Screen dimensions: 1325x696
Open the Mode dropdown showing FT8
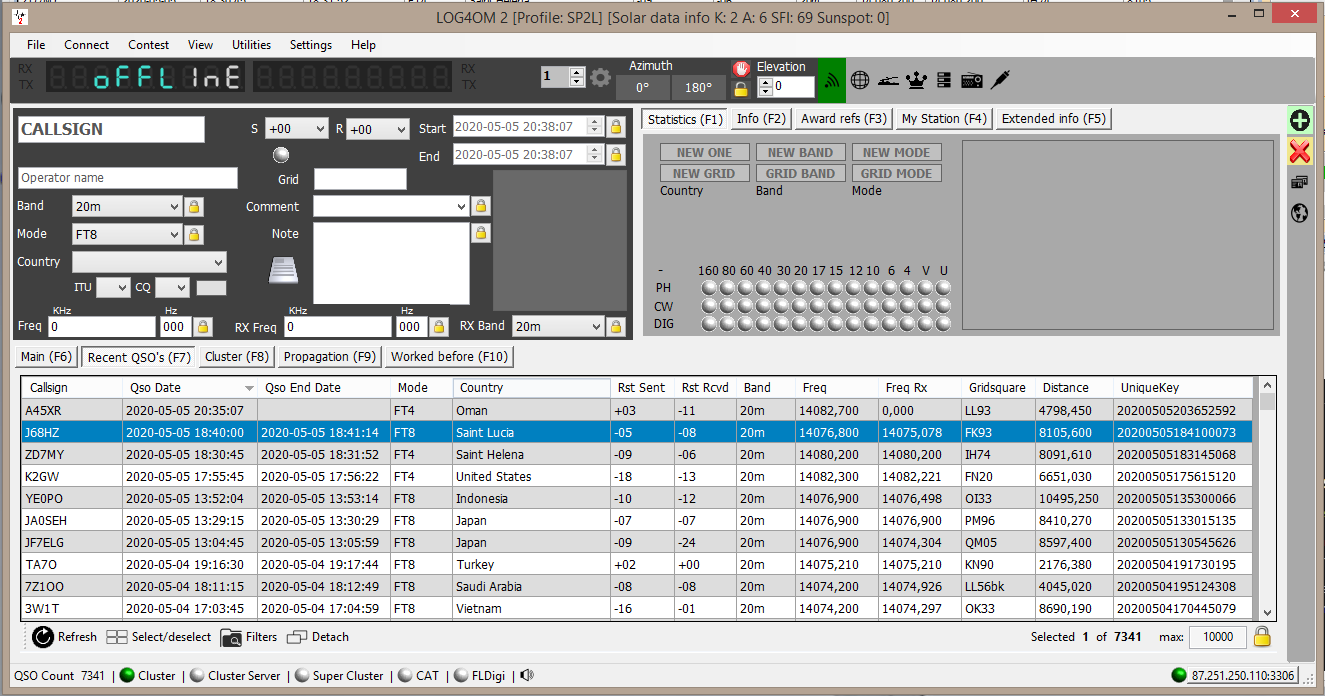126,235
